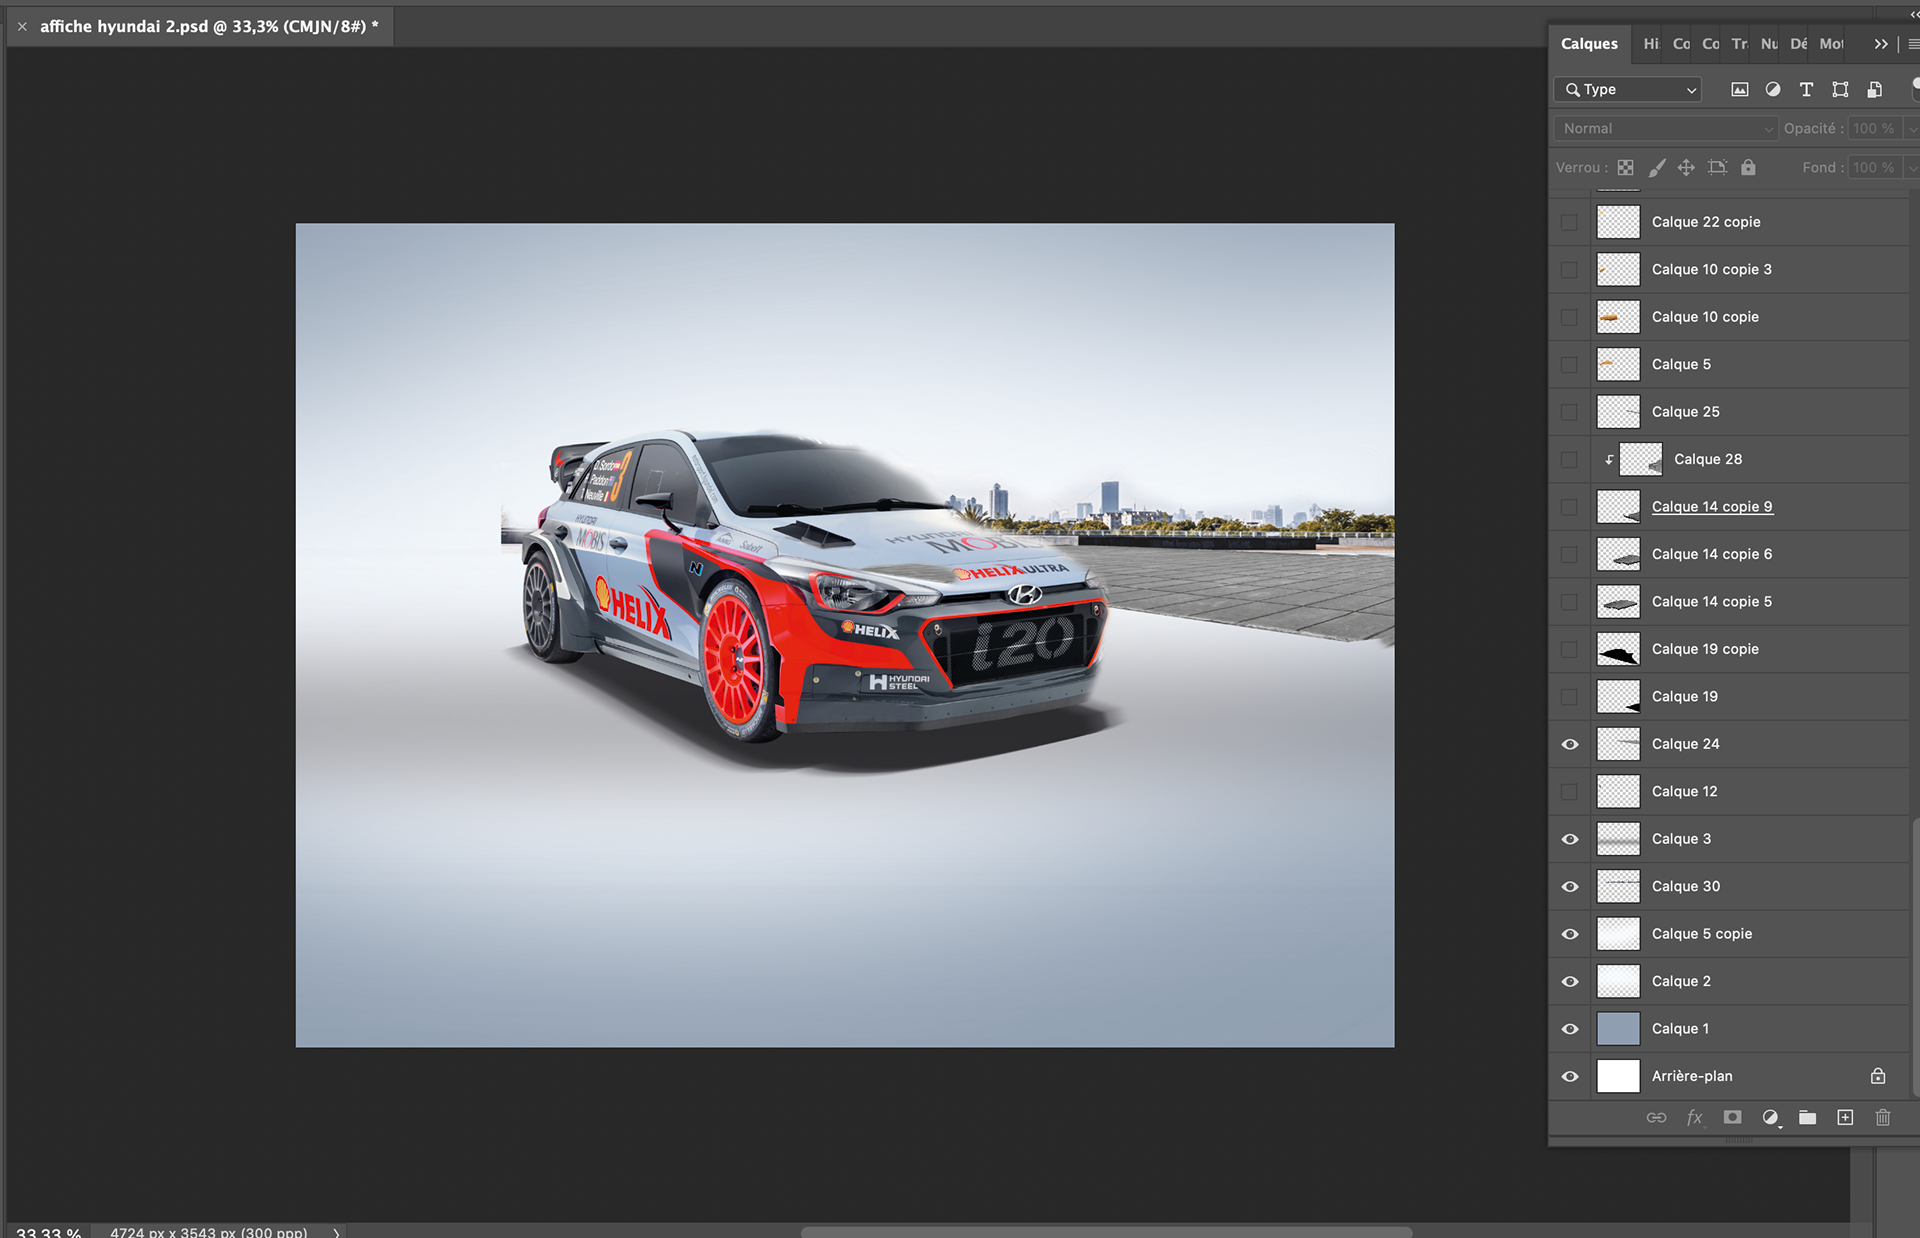Open the Type filter dropdown

click(x=1628, y=90)
